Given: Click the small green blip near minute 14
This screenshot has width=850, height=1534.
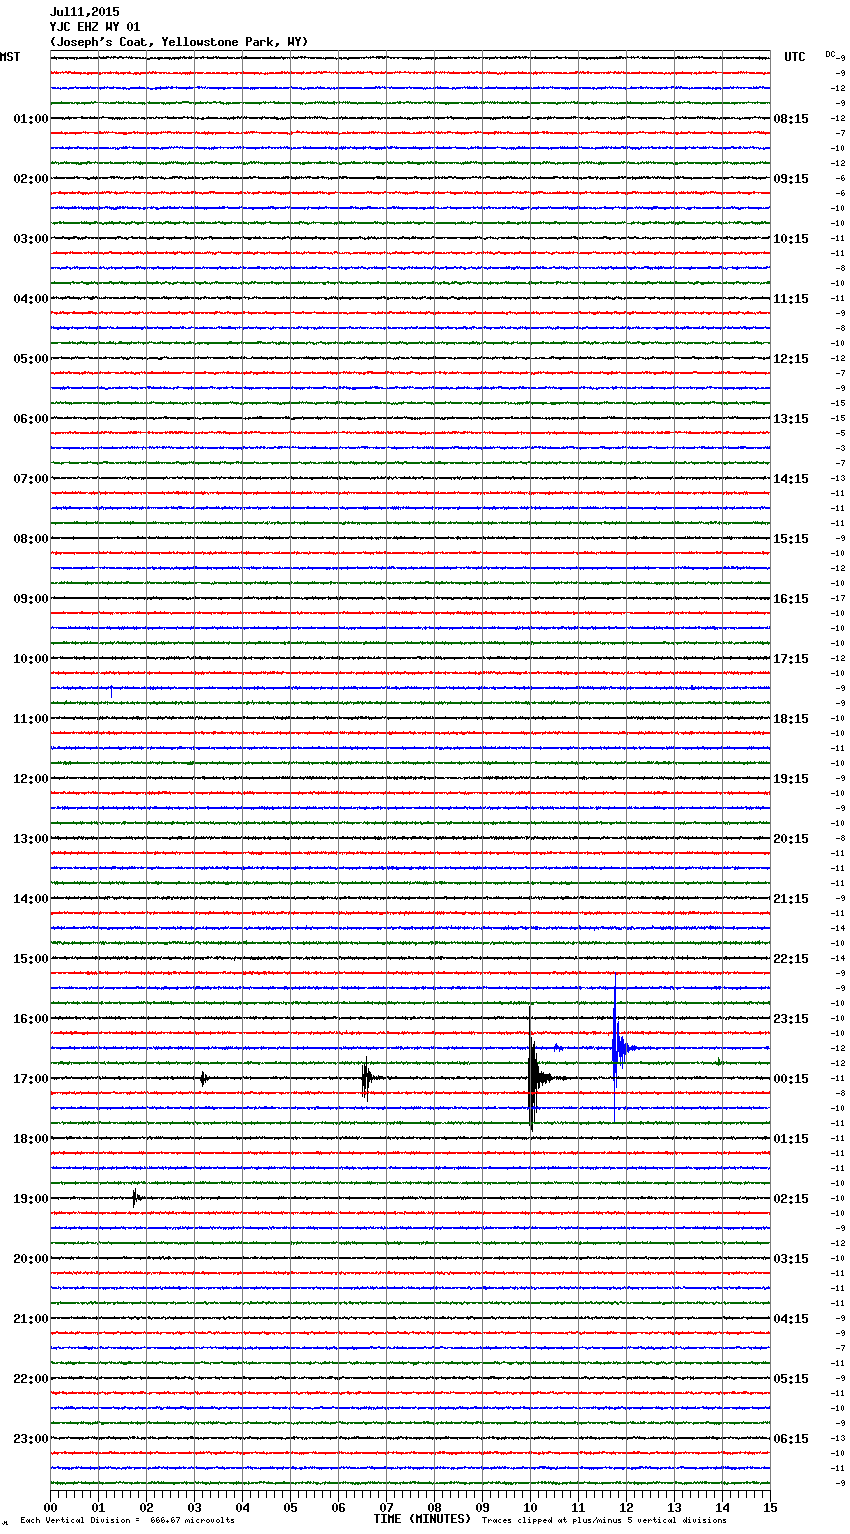Looking at the screenshot, I should [x=719, y=1062].
